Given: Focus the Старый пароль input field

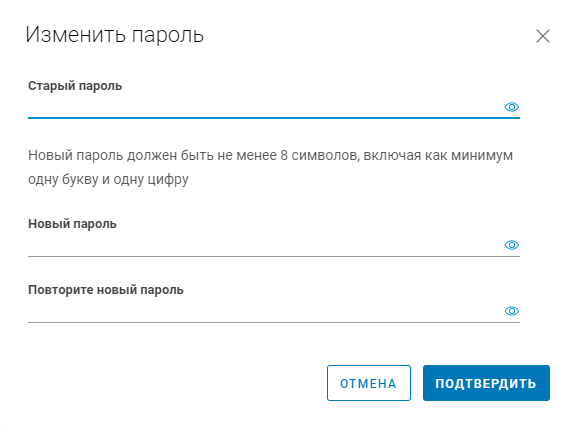Looking at the screenshot, I should point(266,107).
